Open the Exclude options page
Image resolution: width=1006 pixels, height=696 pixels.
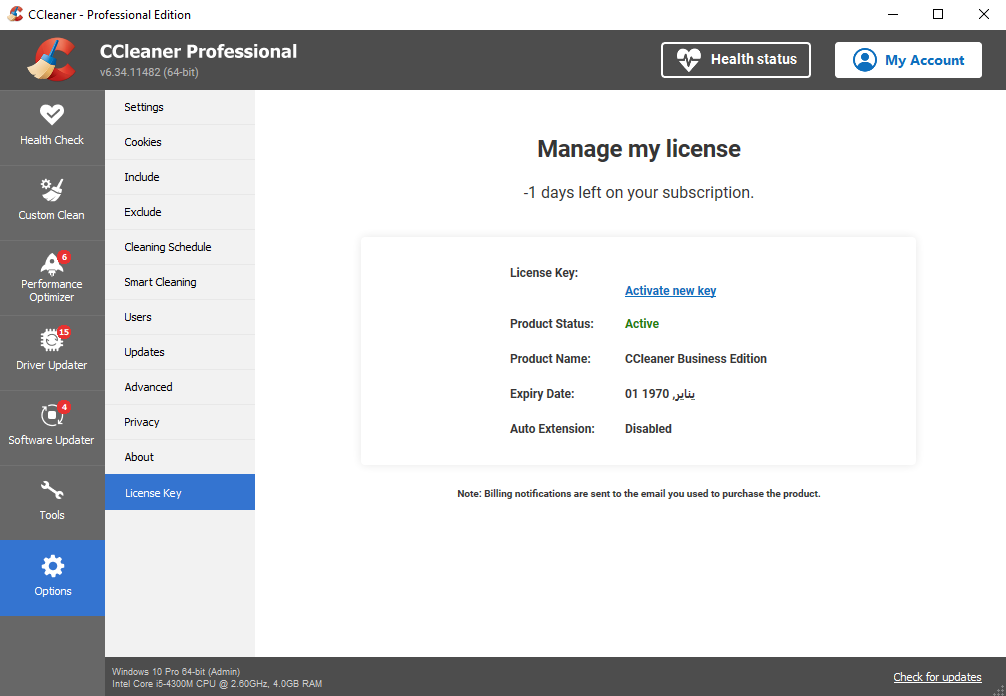(180, 212)
